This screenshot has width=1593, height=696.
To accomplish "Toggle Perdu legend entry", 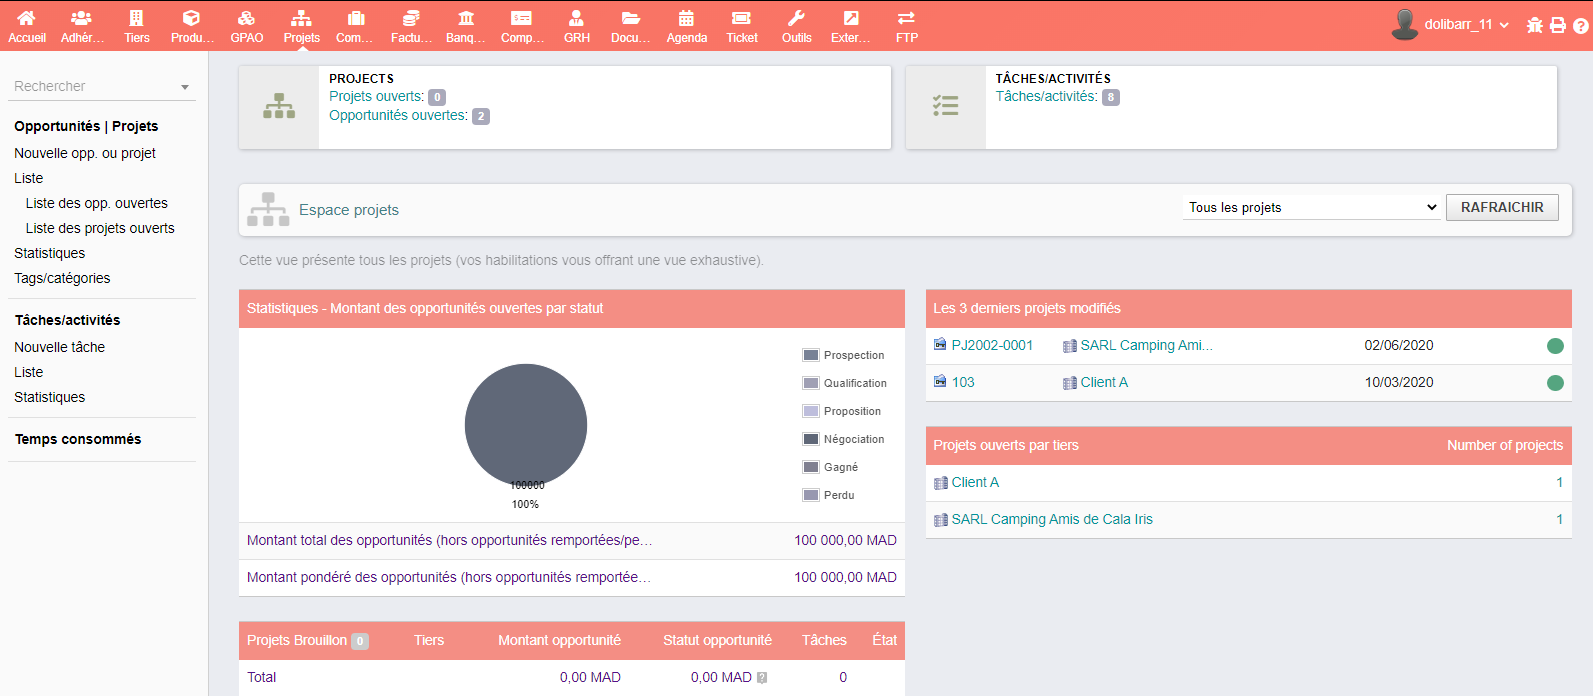I will click(829, 495).
